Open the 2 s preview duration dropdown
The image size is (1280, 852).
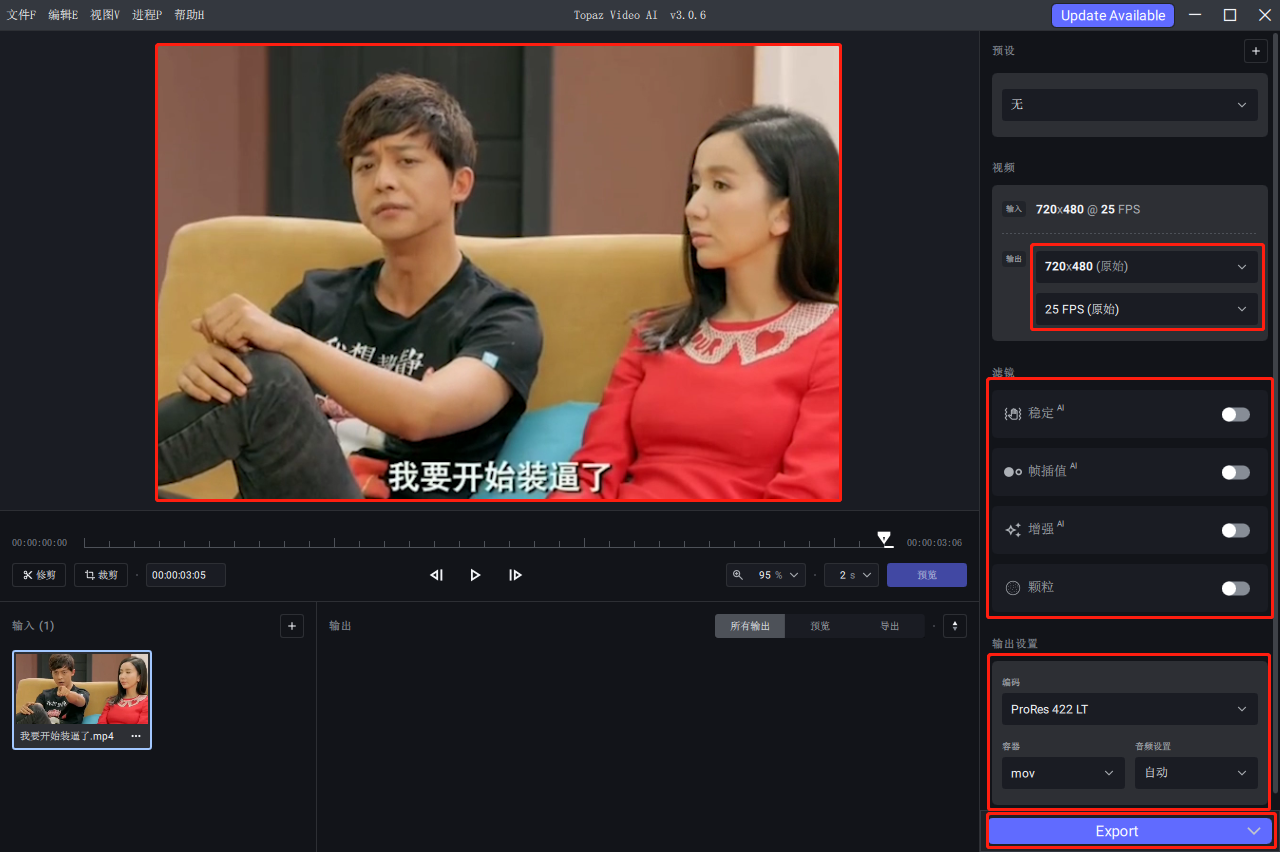click(x=852, y=575)
